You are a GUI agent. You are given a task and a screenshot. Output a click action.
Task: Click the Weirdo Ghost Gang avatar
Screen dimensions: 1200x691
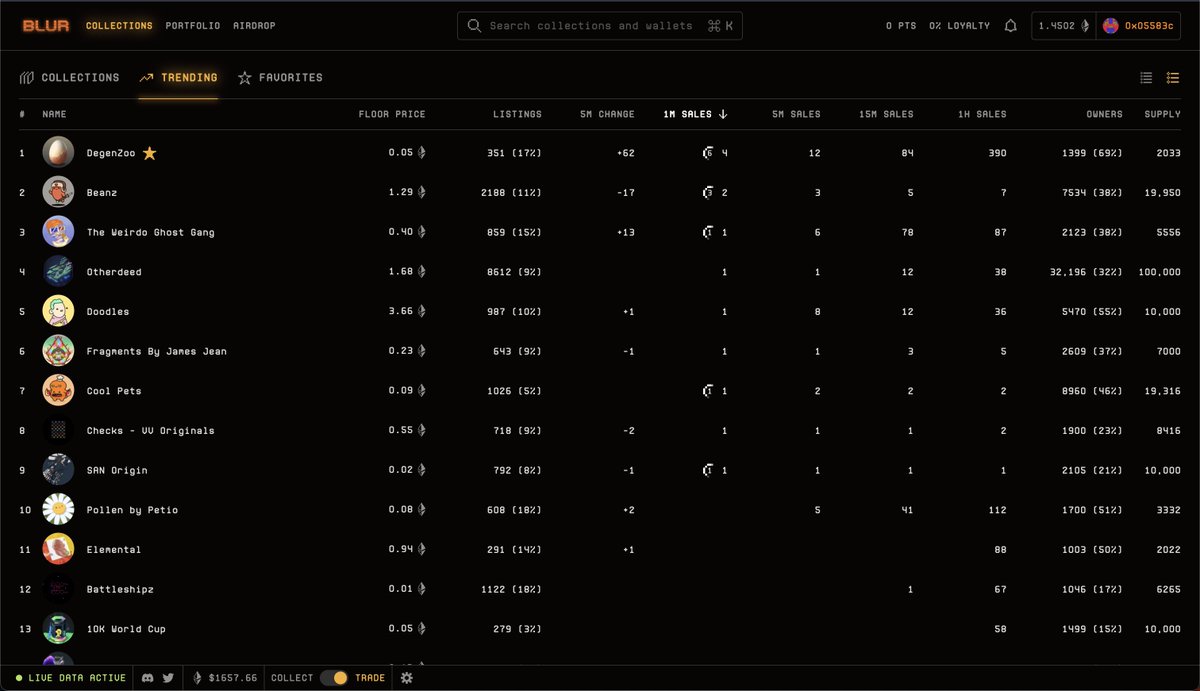pyautogui.click(x=58, y=232)
